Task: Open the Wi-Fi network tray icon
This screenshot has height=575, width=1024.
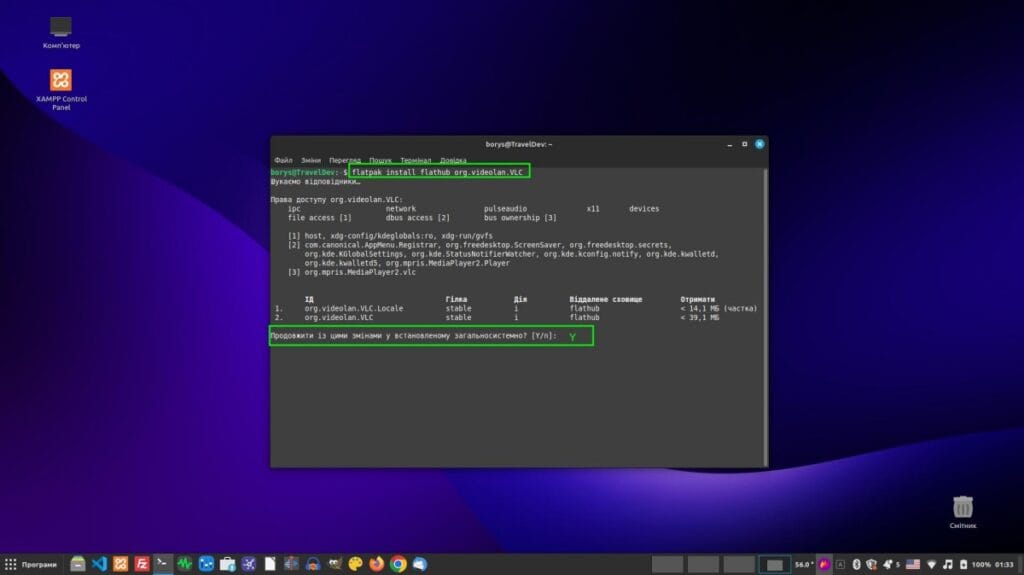Action: pyautogui.click(x=932, y=564)
